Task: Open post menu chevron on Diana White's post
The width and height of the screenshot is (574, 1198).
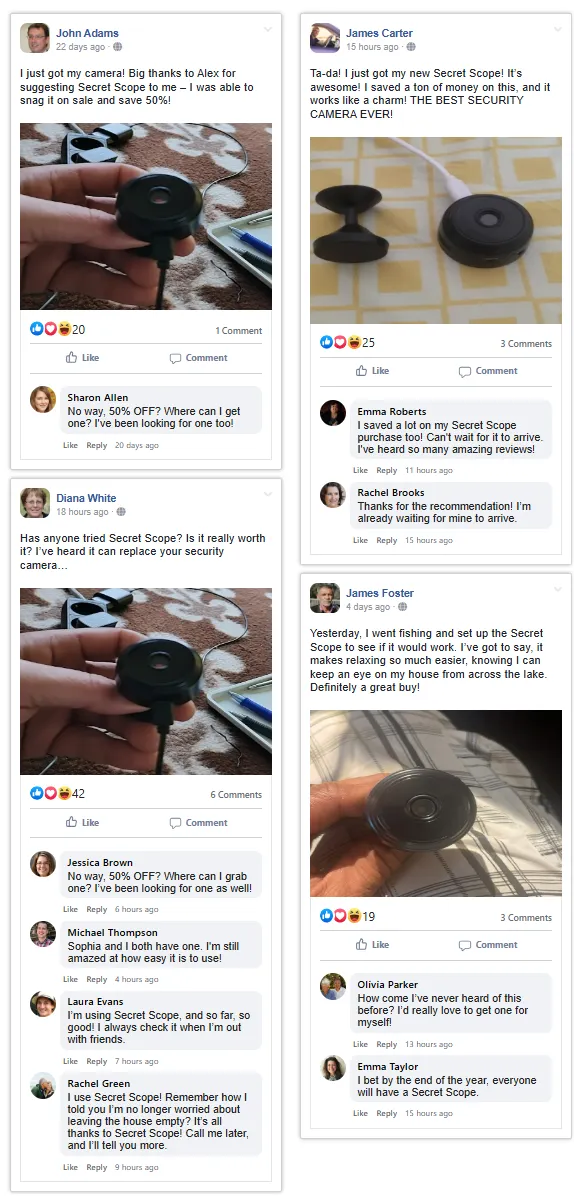Action: (x=268, y=494)
